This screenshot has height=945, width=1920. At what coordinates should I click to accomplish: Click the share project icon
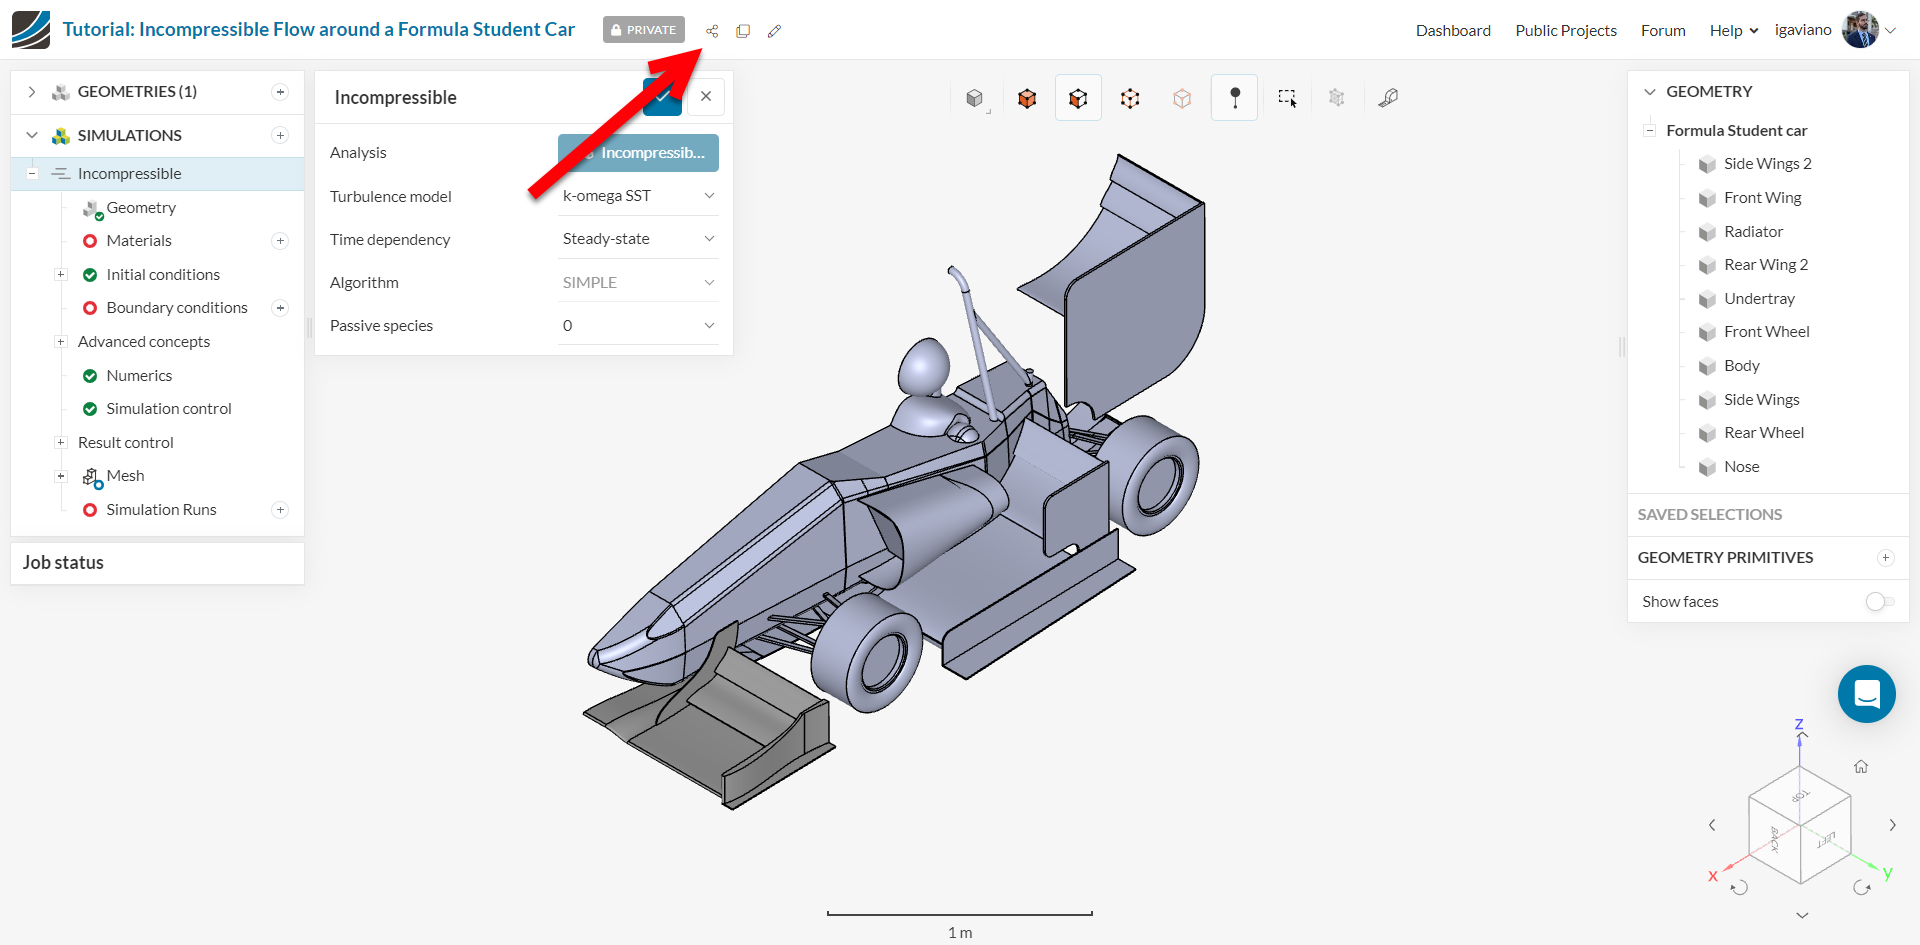[711, 31]
